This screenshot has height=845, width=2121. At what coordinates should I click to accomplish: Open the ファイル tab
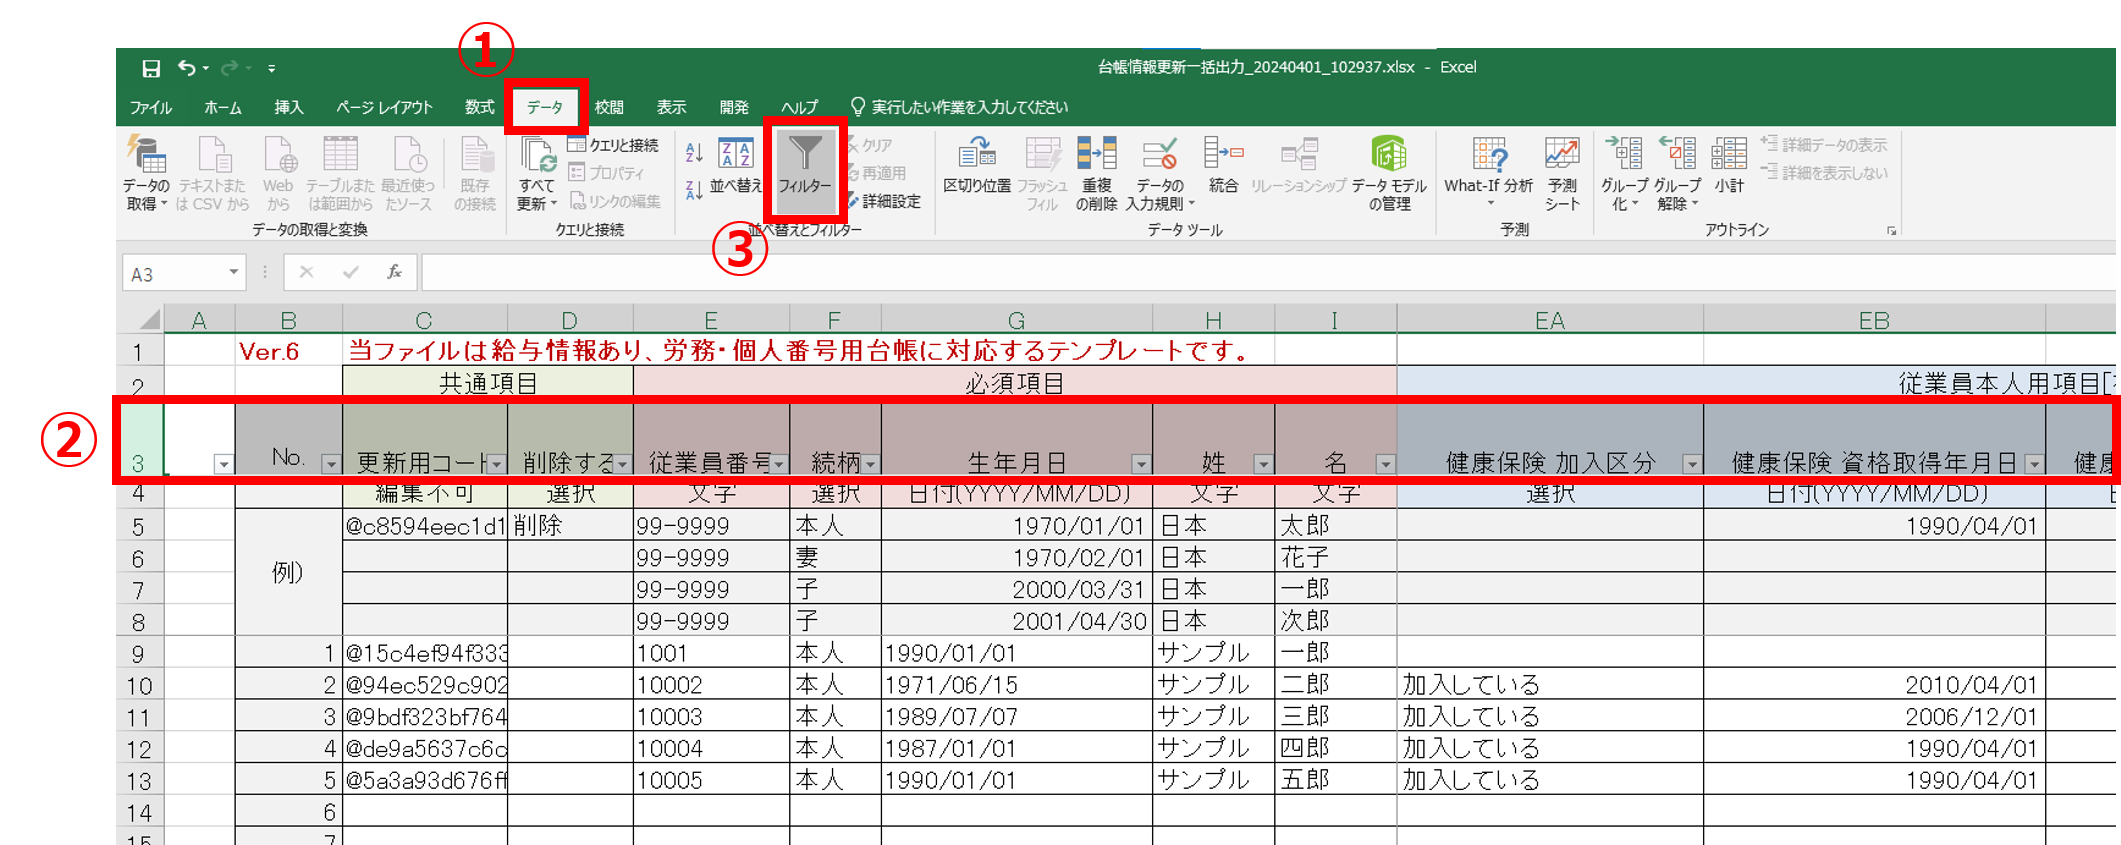click(x=151, y=107)
